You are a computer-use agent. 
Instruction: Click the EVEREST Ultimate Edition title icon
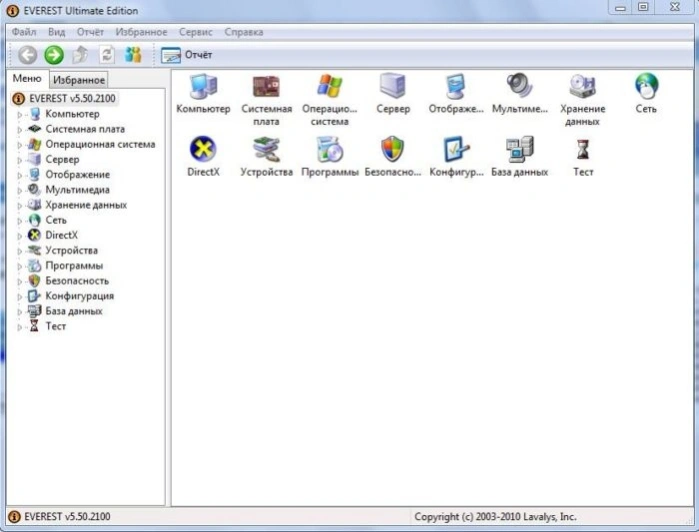click(x=12, y=11)
